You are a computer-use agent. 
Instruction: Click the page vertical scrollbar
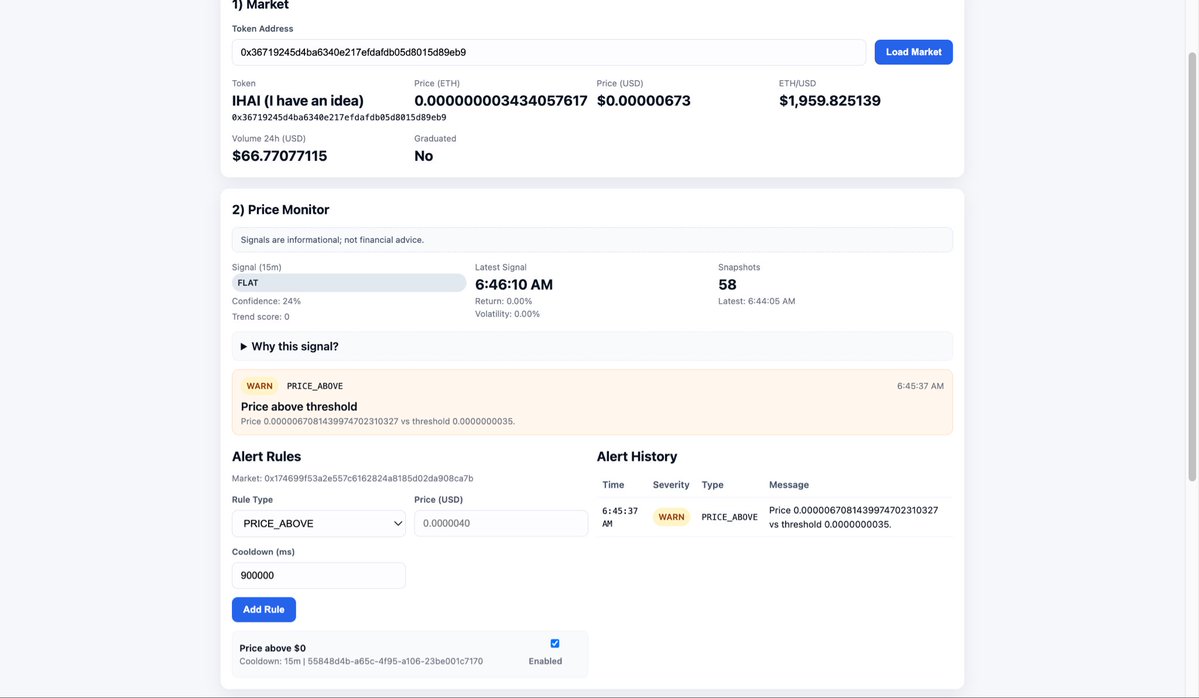coord(1191,267)
